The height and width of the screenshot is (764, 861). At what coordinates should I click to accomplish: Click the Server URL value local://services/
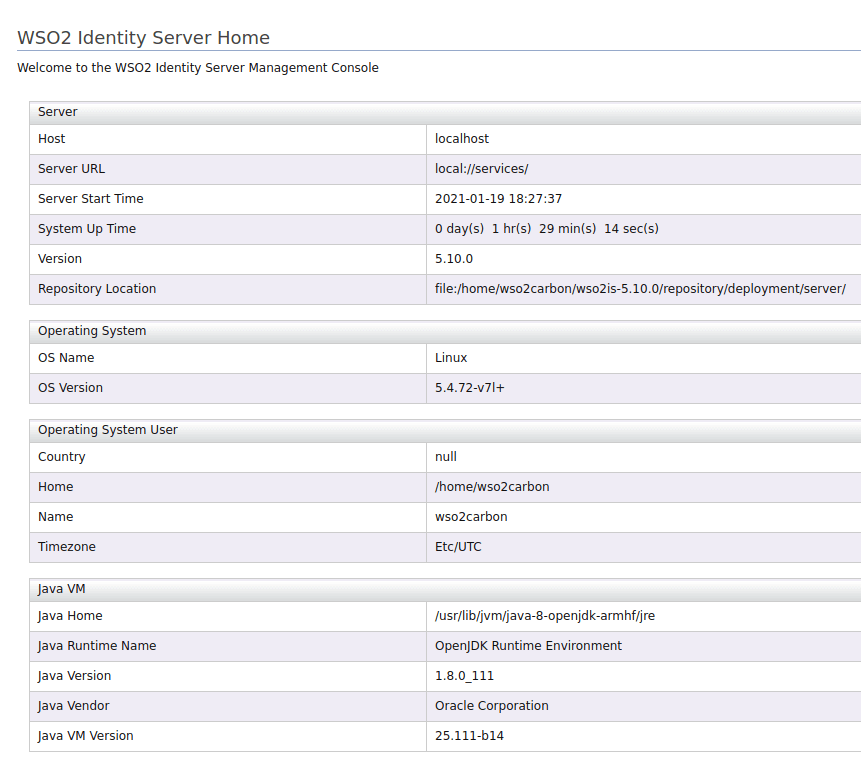(x=481, y=169)
